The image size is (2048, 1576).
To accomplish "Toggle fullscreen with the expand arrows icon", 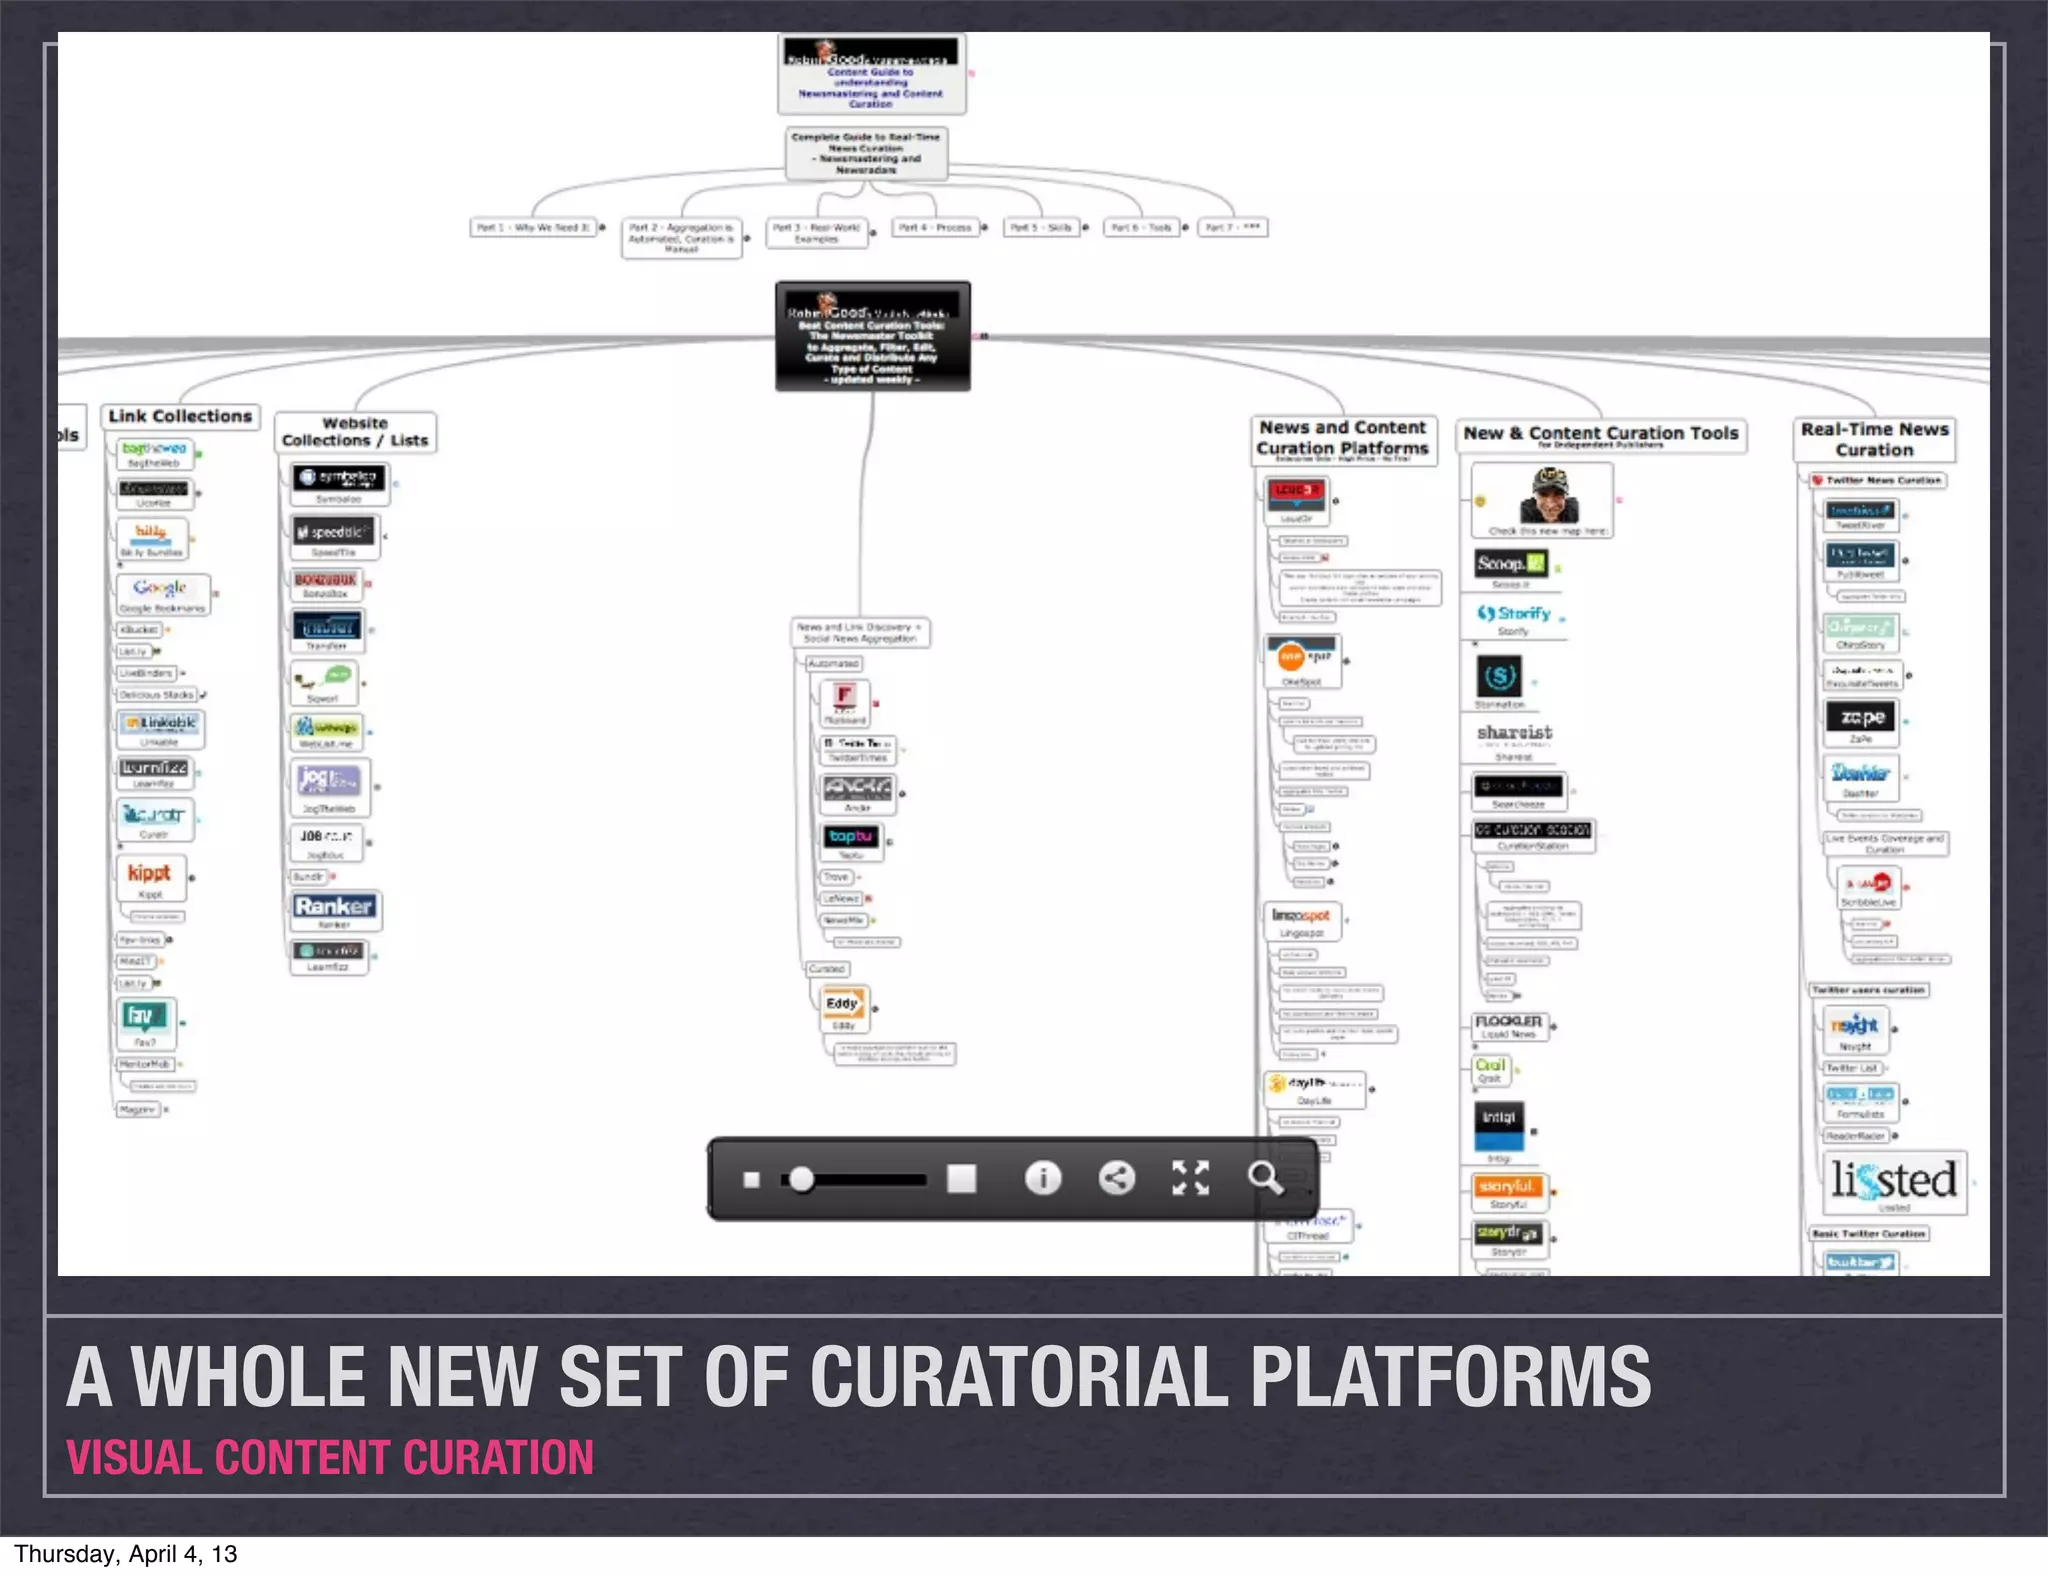I will (x=1190, y=1178).
